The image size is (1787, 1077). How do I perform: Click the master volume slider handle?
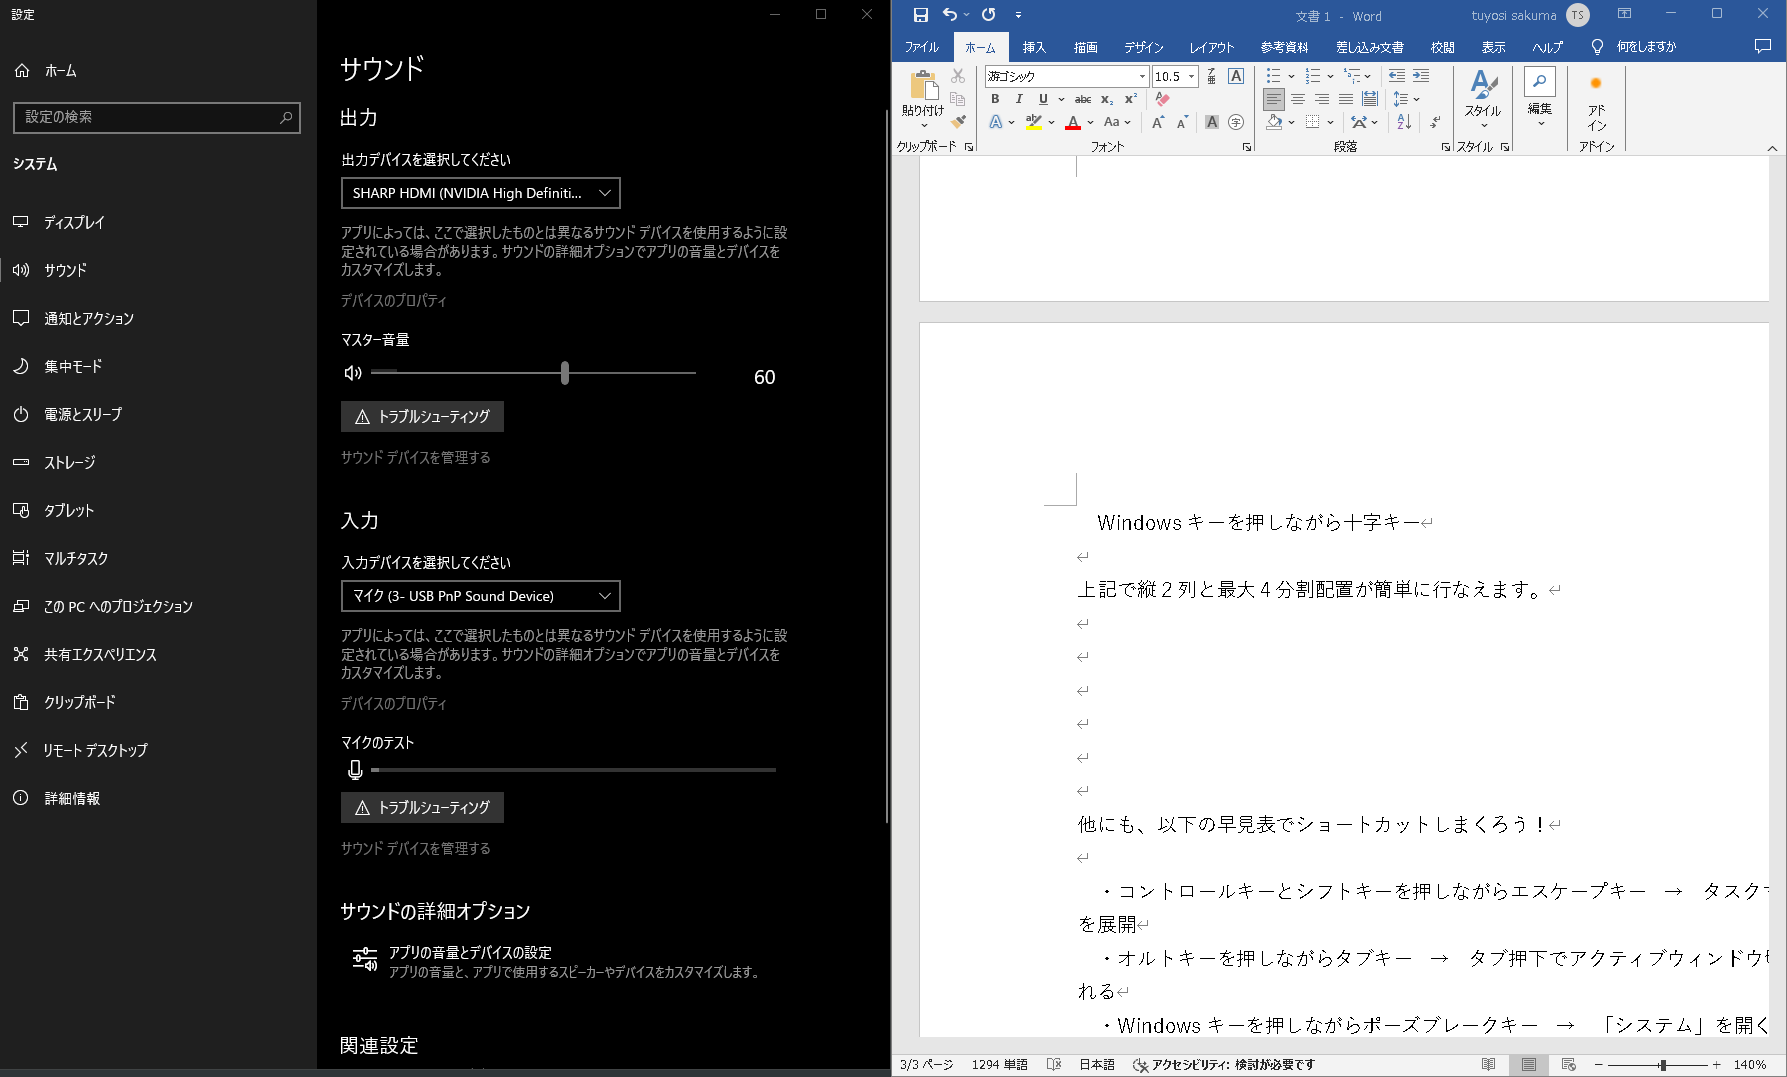coord(565,373)
